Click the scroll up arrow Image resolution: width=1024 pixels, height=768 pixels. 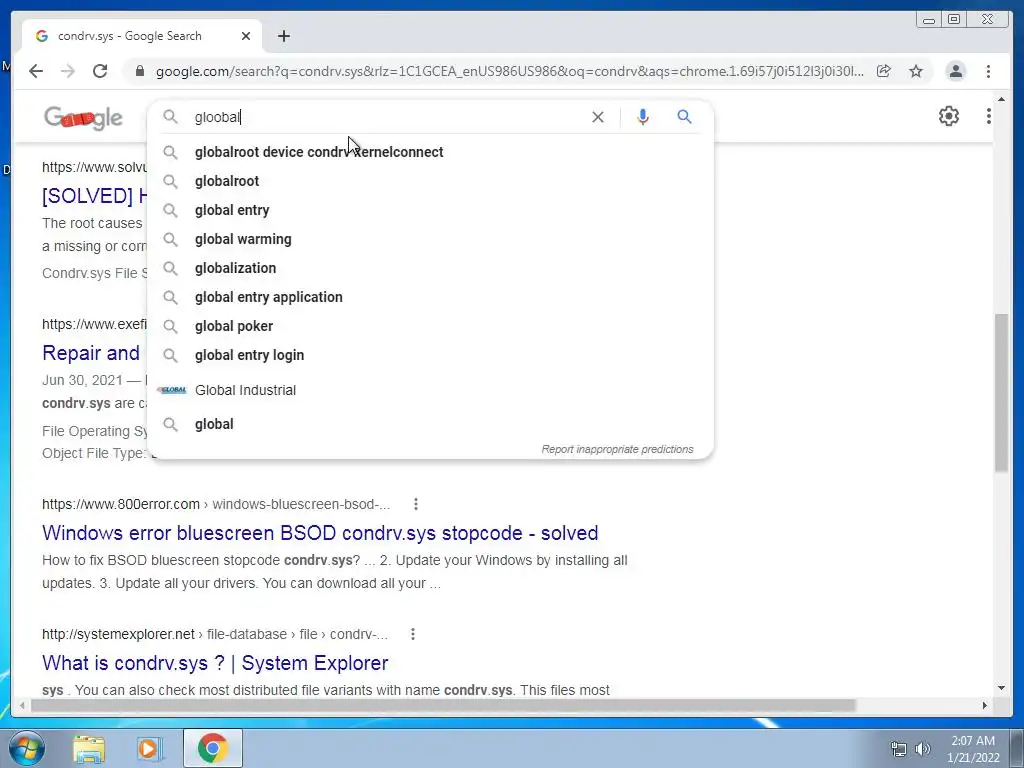coord(1001,99)
